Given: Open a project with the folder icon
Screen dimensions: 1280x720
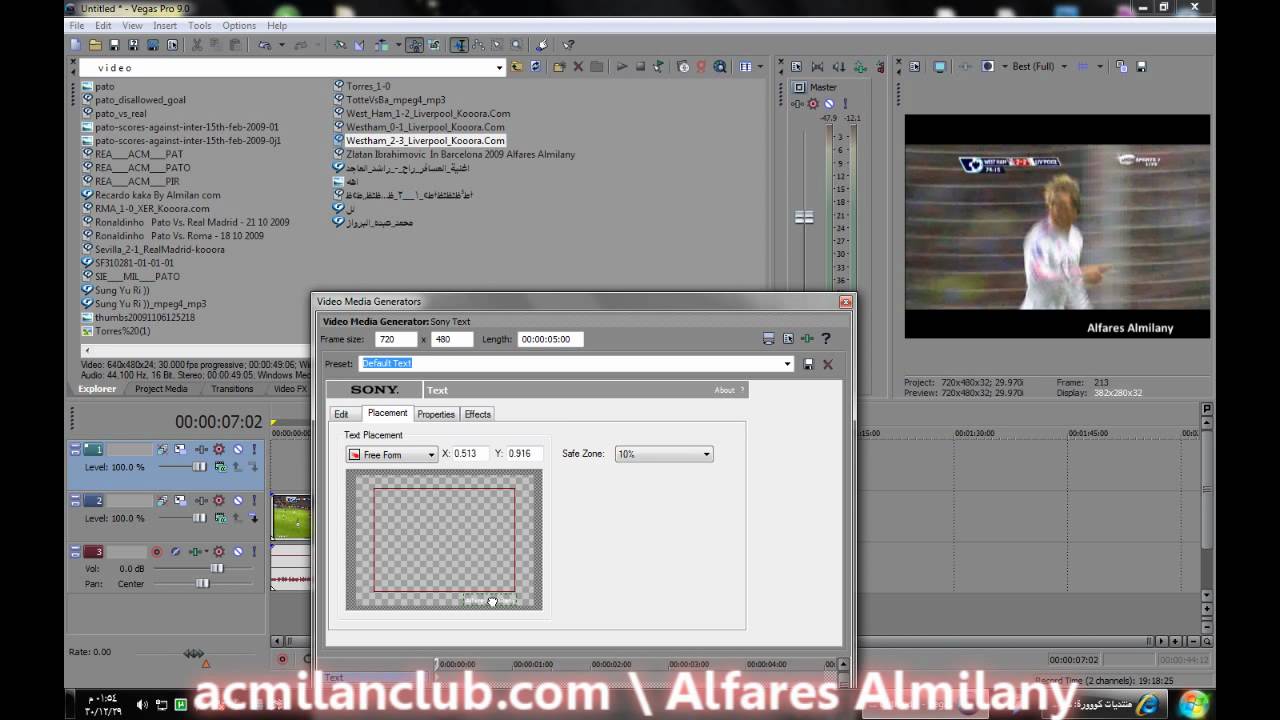Looking at the screenshot, I should tap(95, 44).
